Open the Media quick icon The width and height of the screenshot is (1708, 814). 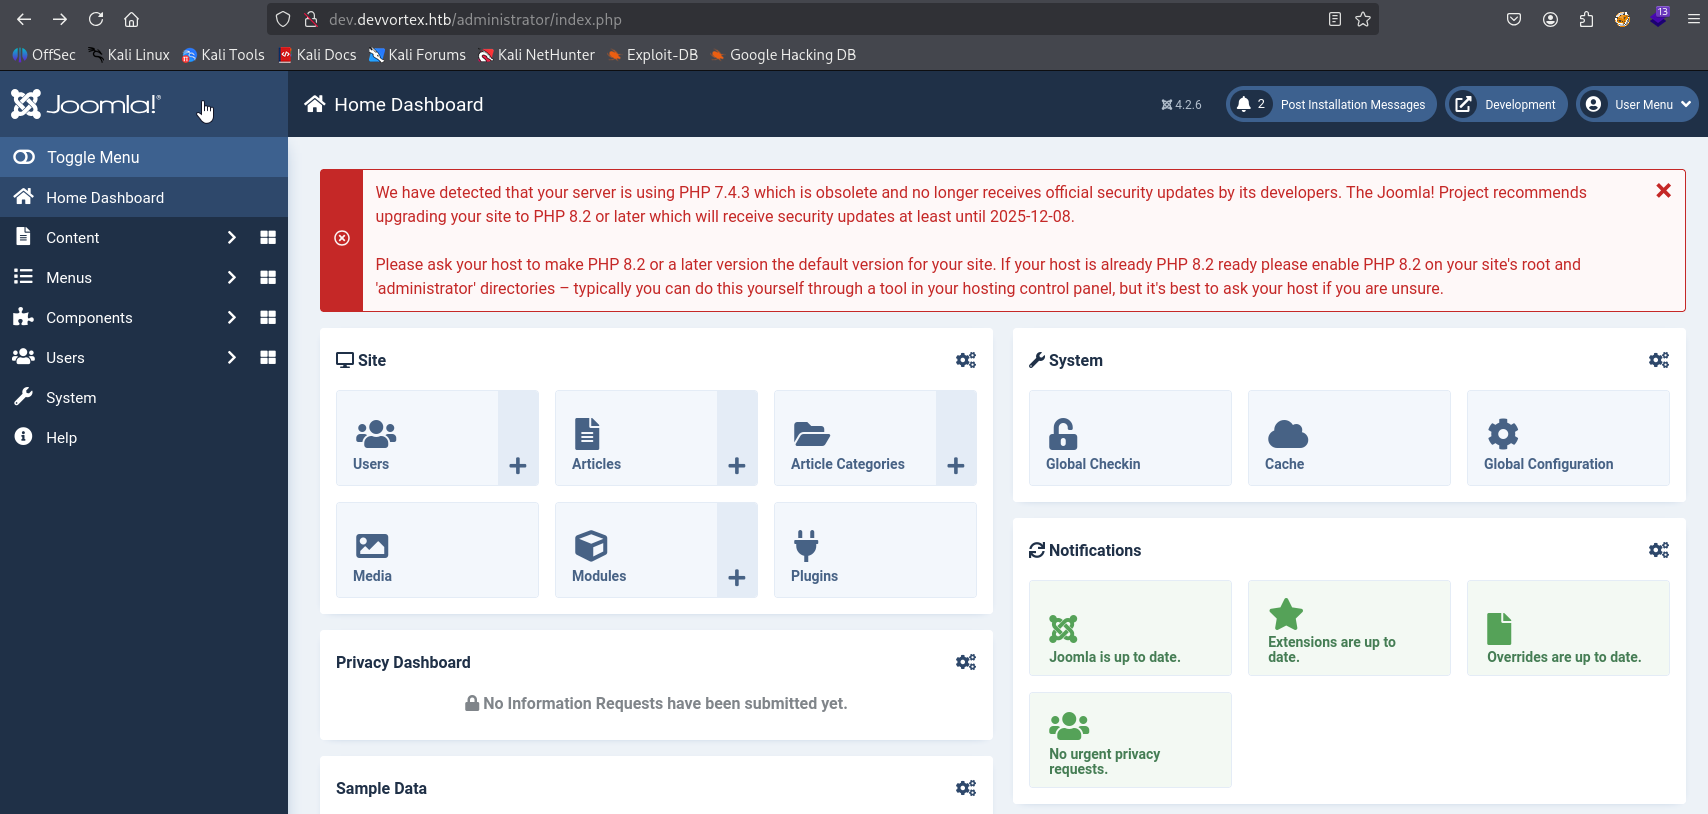coord(437,550)
